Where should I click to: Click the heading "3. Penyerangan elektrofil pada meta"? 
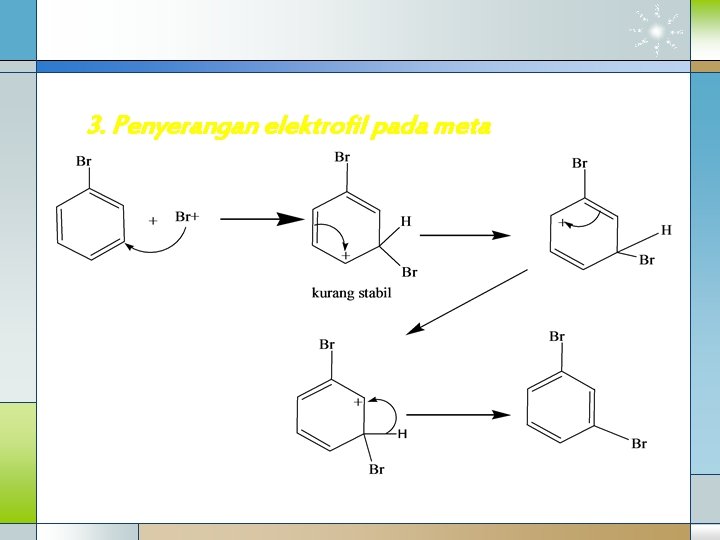[289, 126]
